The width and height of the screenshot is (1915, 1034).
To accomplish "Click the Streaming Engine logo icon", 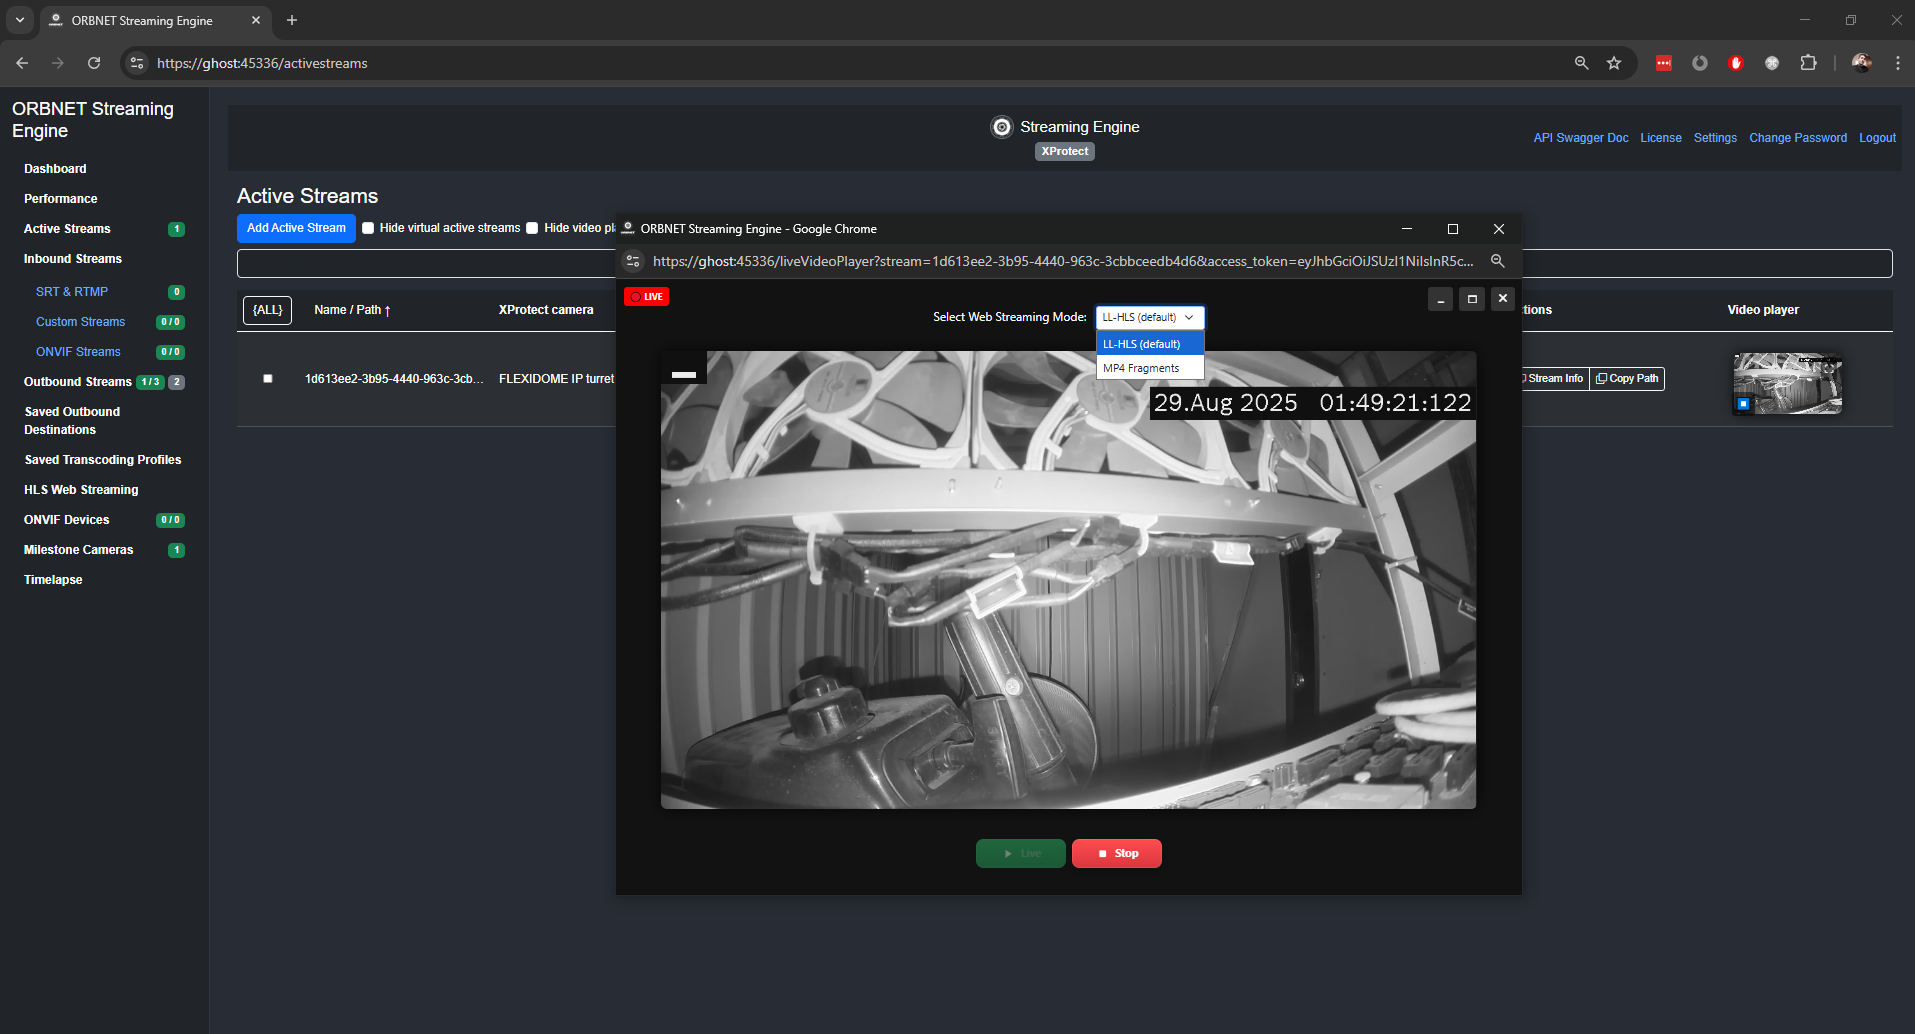I will pyautogui.click(x=1001, y=127).
